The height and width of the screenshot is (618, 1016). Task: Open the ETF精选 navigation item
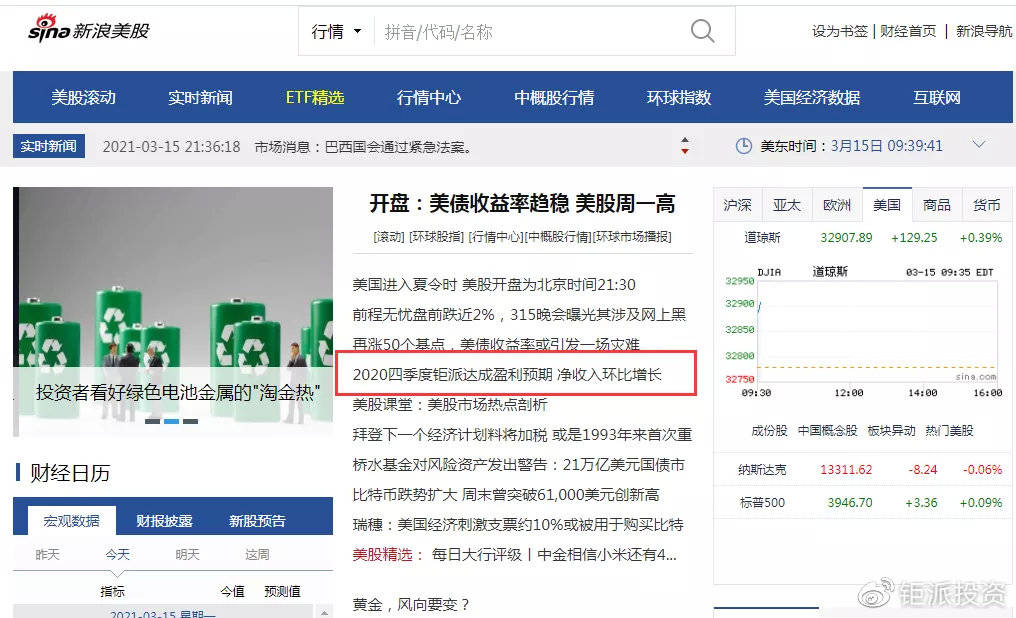click(315, 97)
